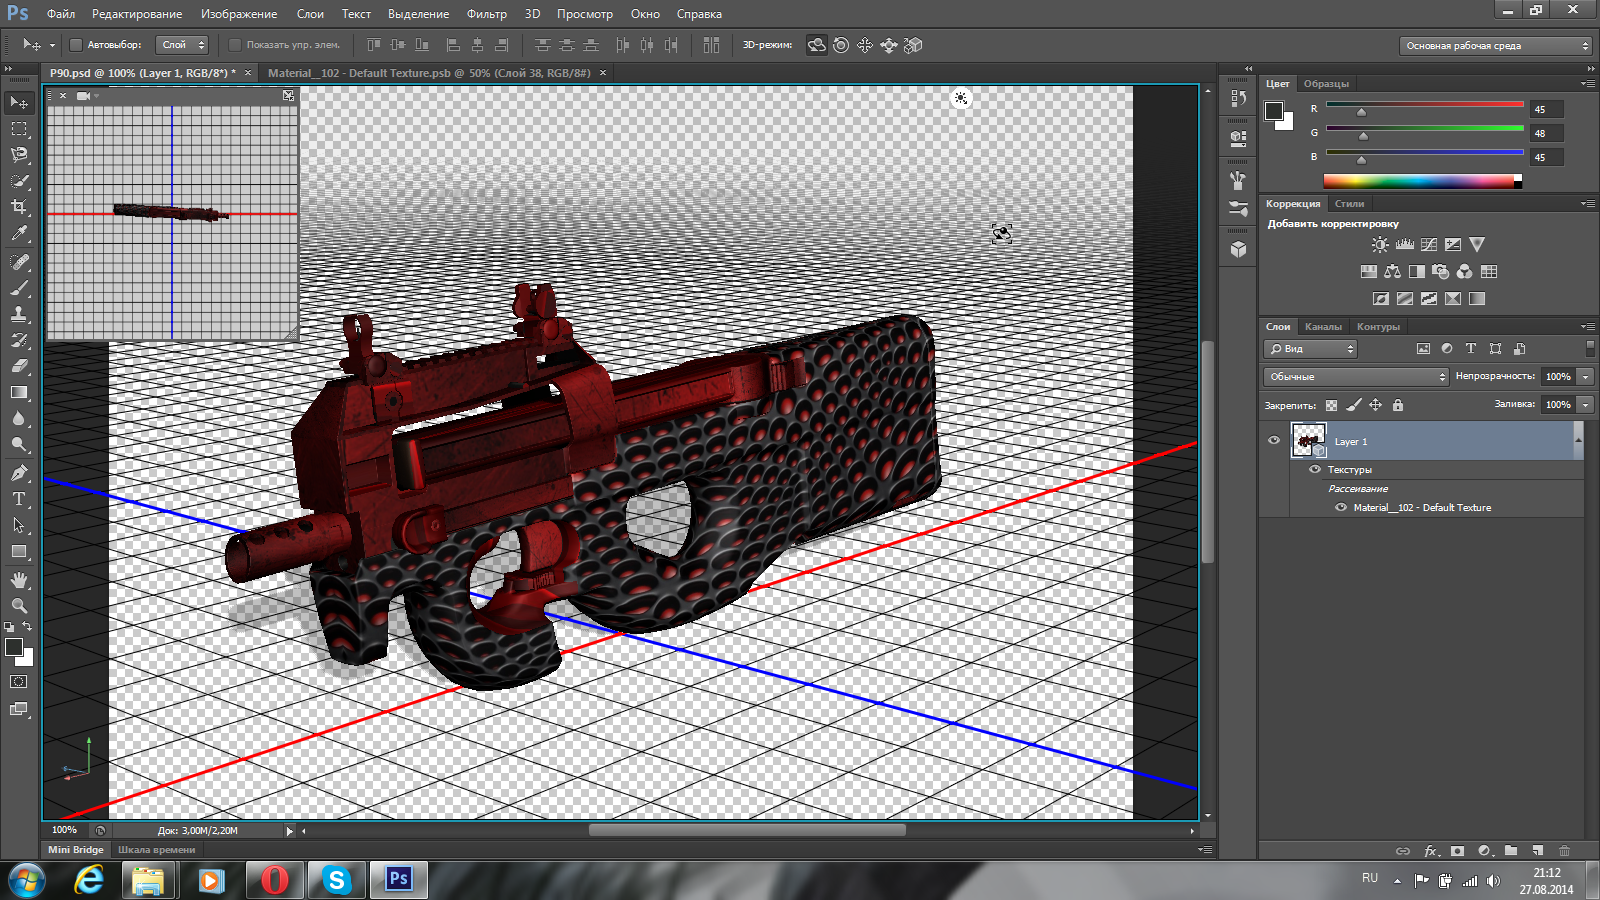Screen dimensions: 1600x900
Task: Open Основная рабочая среда workspace dropdown
Action: (x=1495, y=46)
